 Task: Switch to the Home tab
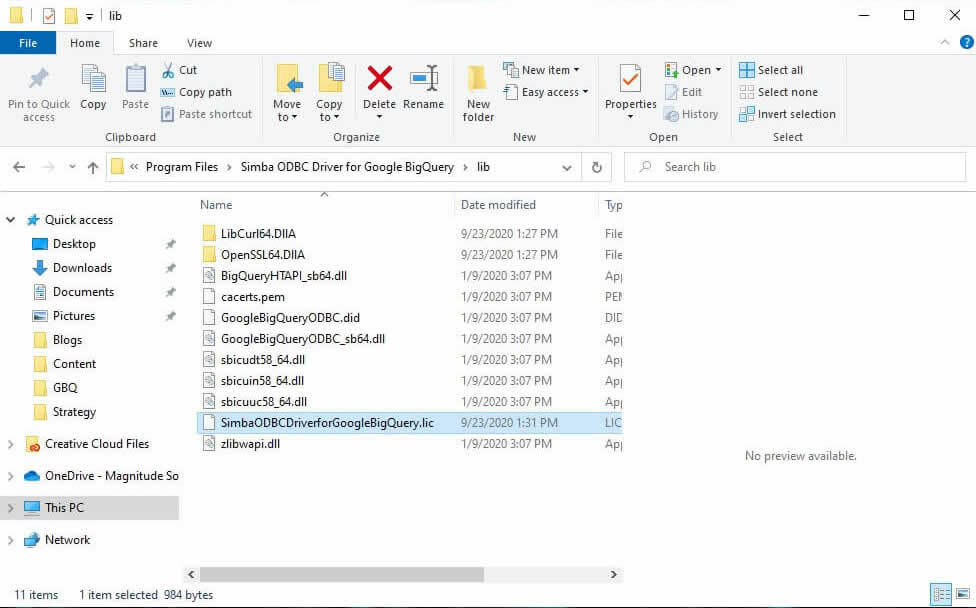pos(85,43)
